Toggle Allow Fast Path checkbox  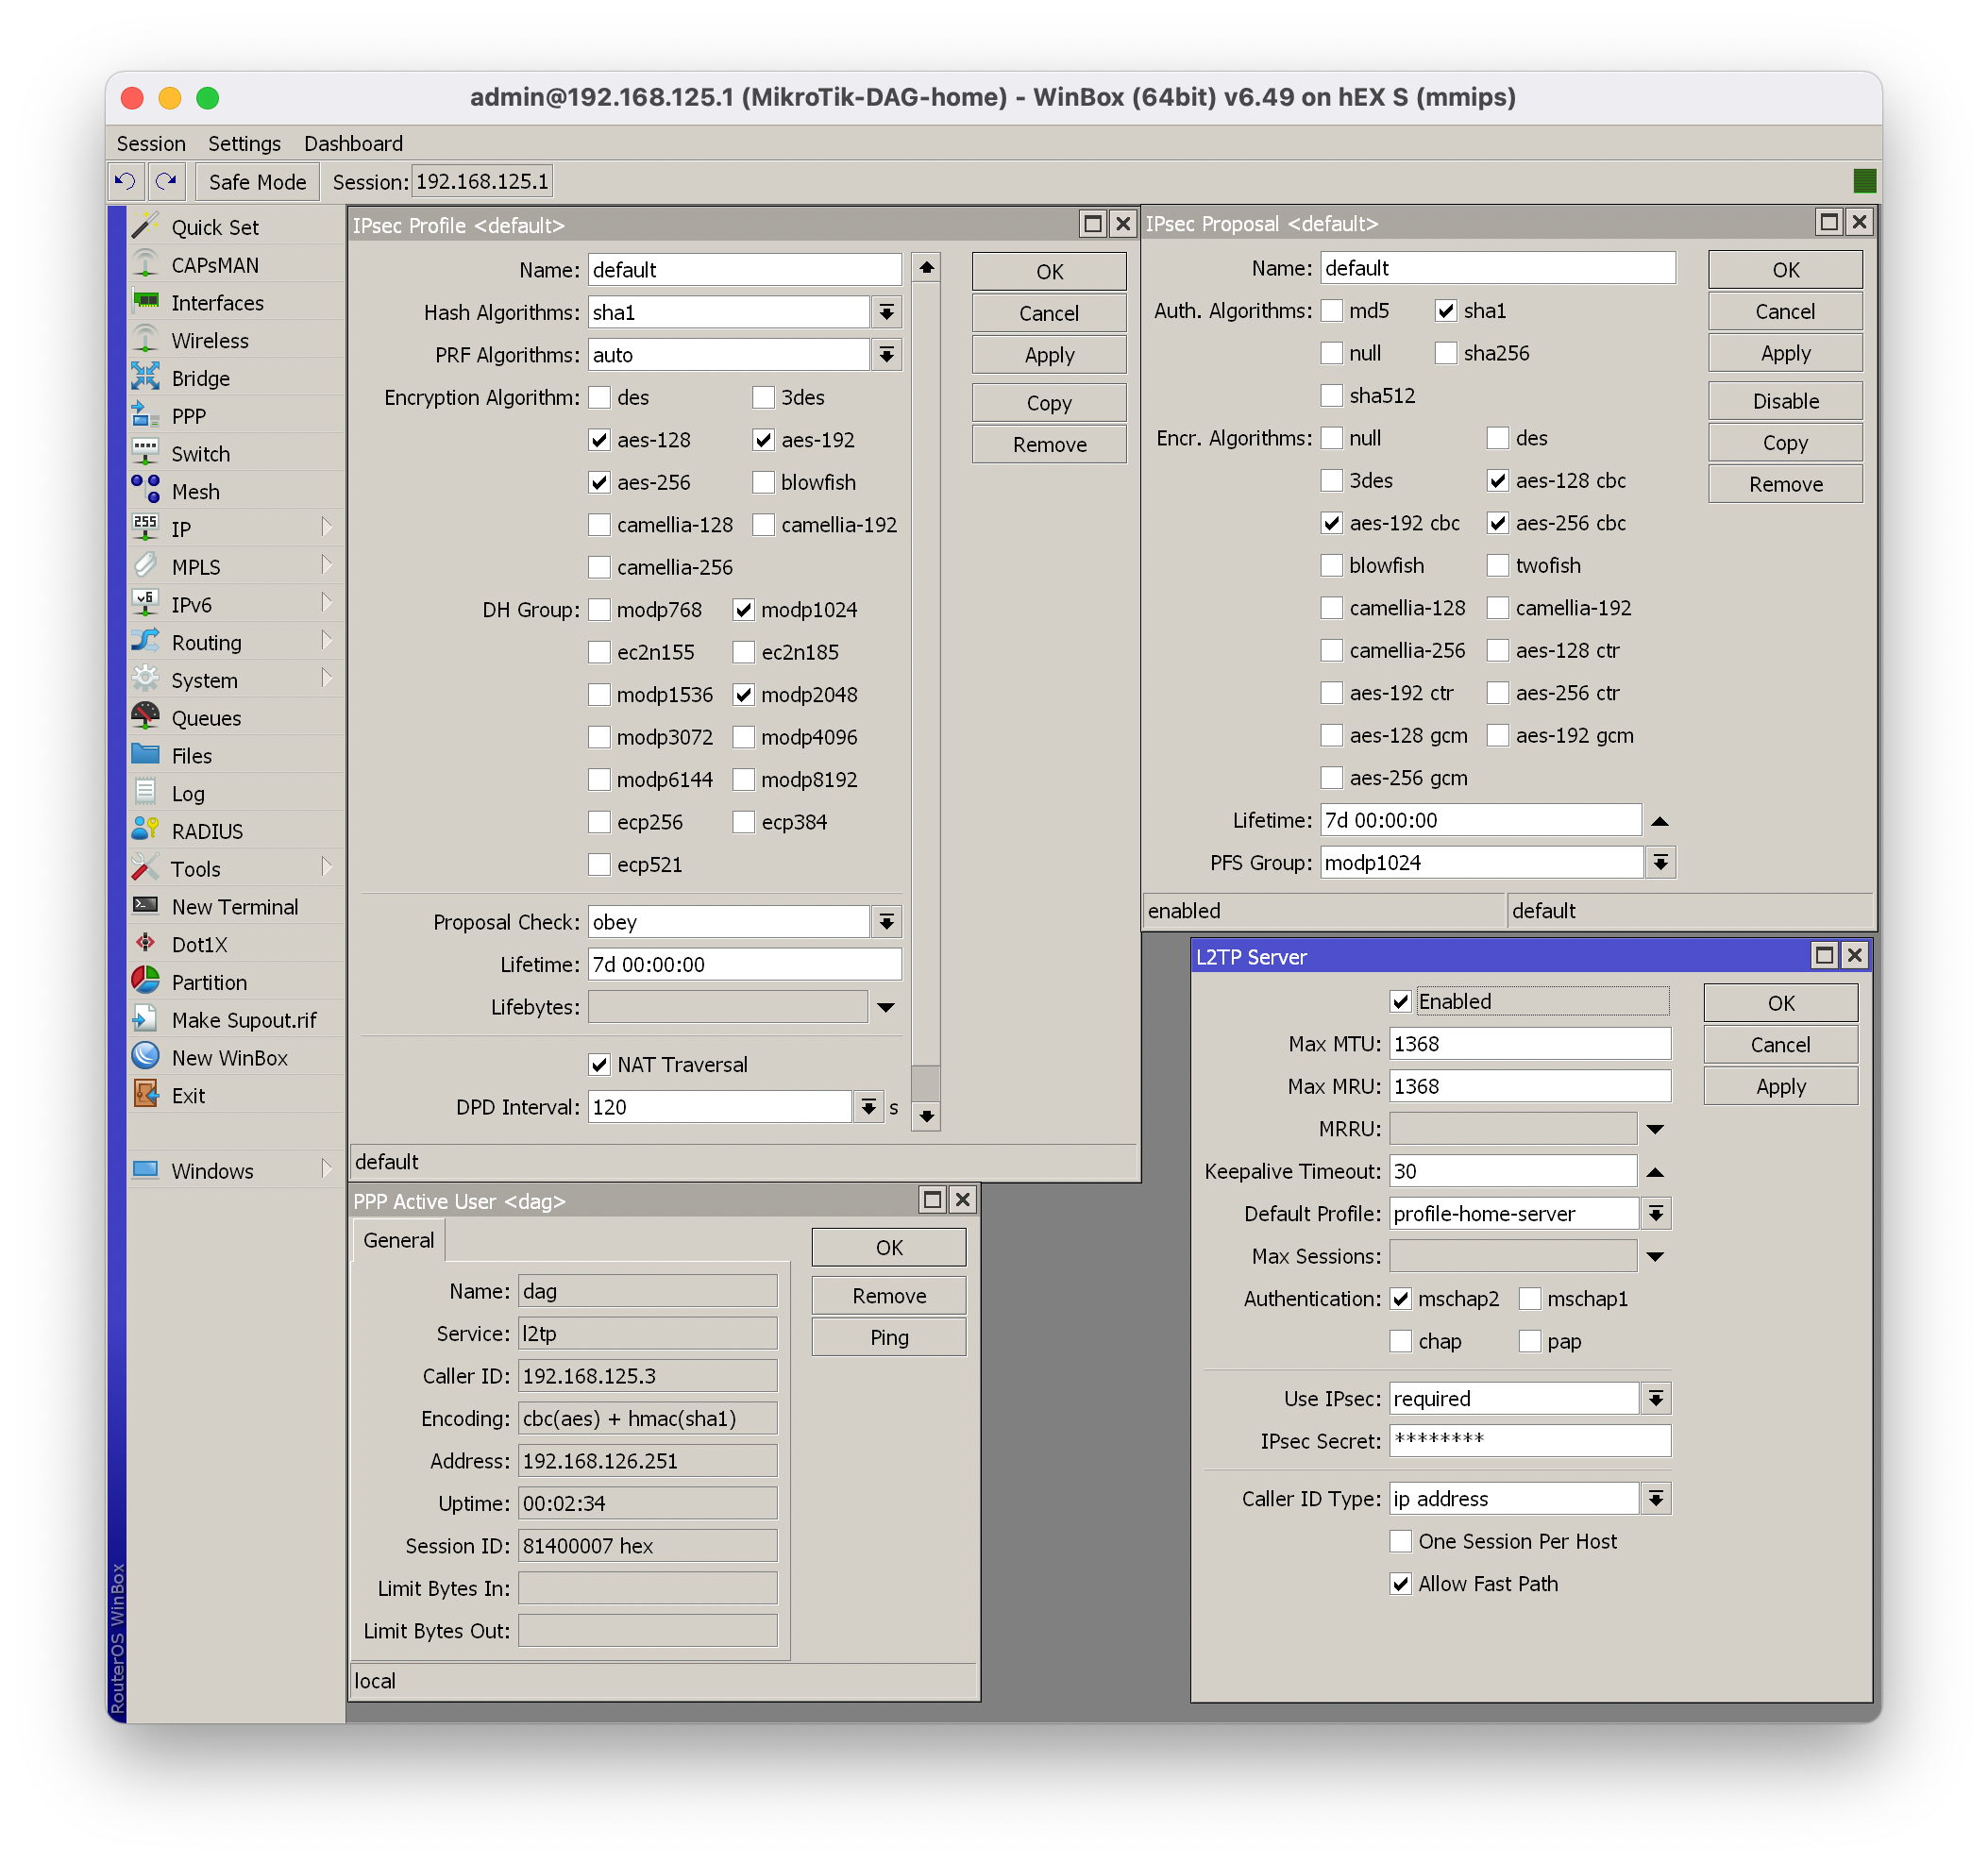pyautogui.click(x=1401, y=1584)
